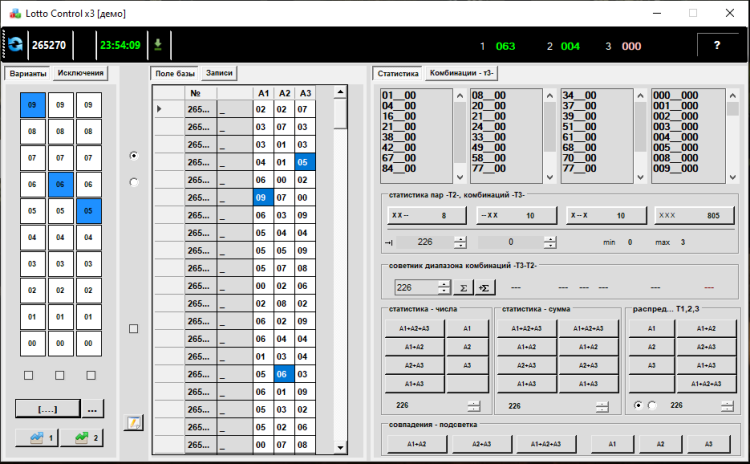This screenshot has height=464, width=750.
Task: Select the A1 column header in table
Action: click(262, 93)
